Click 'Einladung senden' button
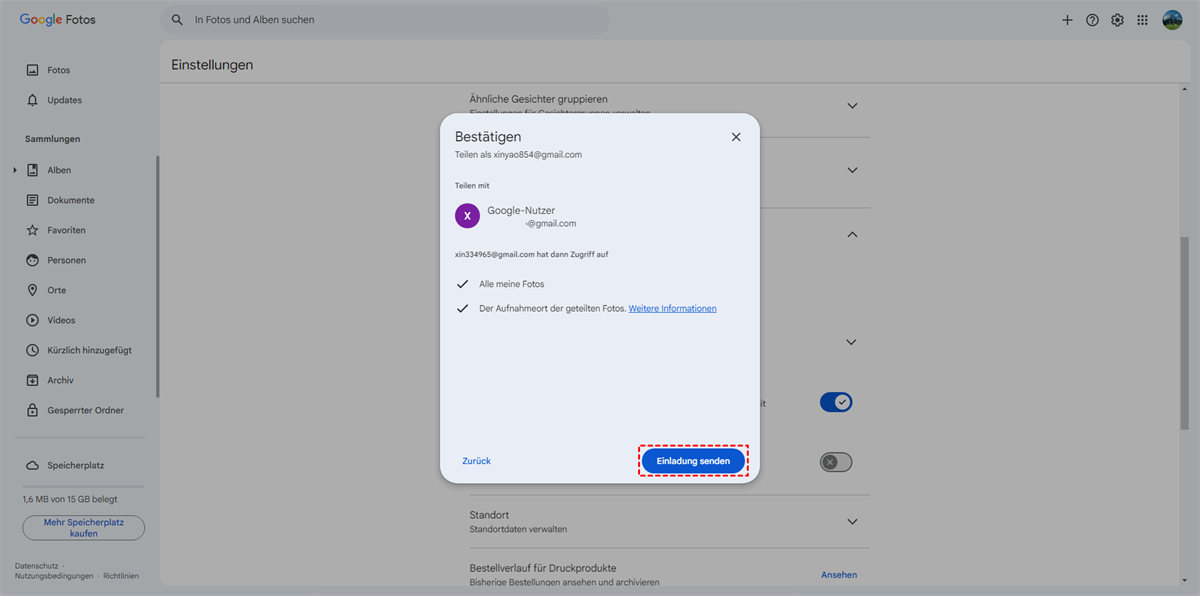 pos(693,461)
